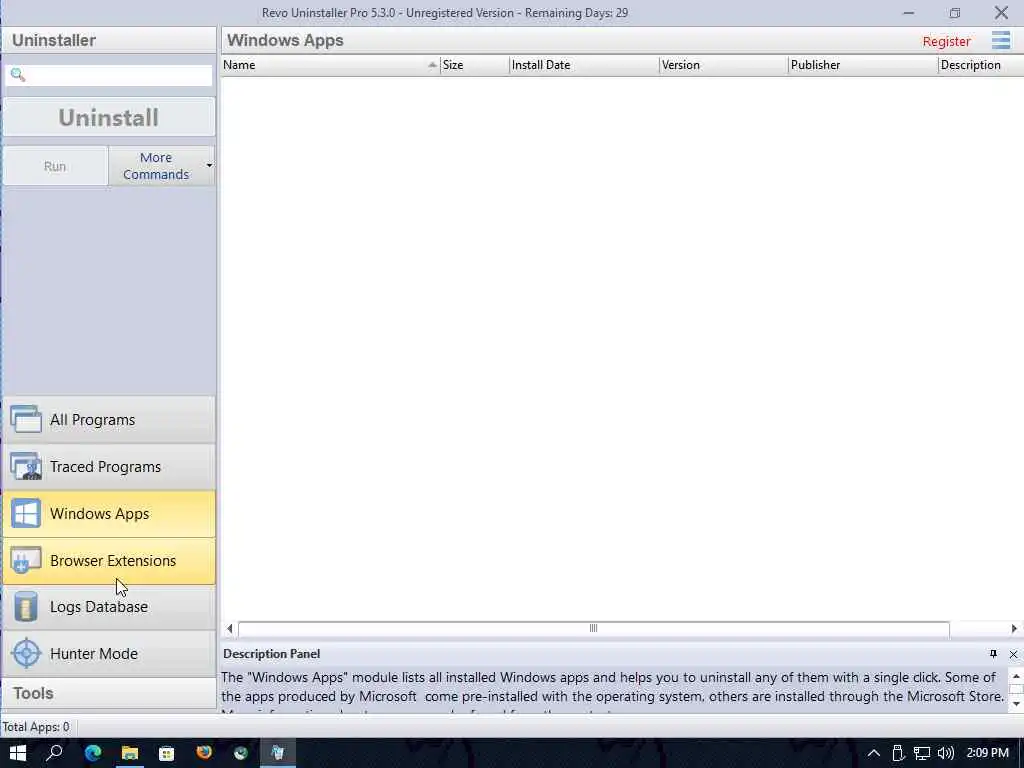Open the Logs Database module
1024x768 pixels.
108,607
